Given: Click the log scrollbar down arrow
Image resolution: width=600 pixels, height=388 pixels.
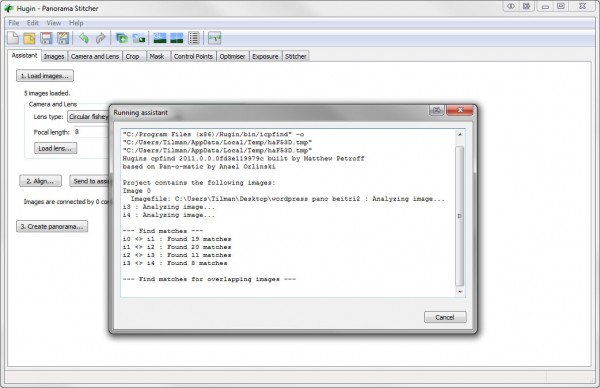Looking at the screenshot, I should coord(460,292).
